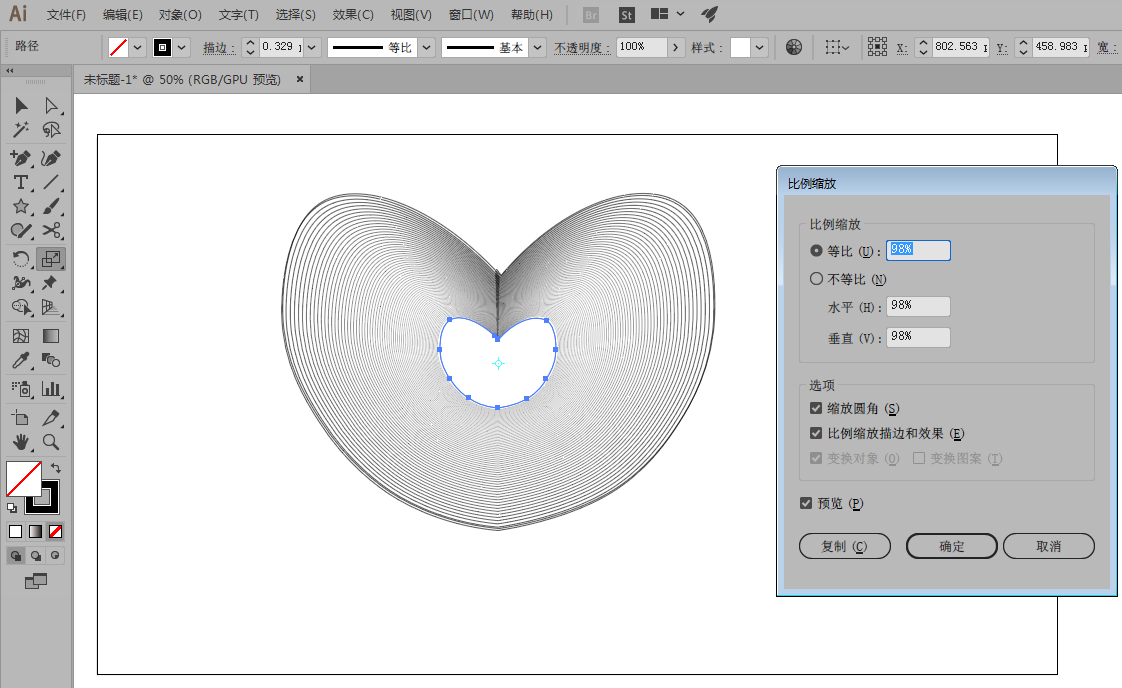Select the Rotate tool
Image resolution: width=1122 pixels, height=688 pixels.
click(x=21, y=258)
